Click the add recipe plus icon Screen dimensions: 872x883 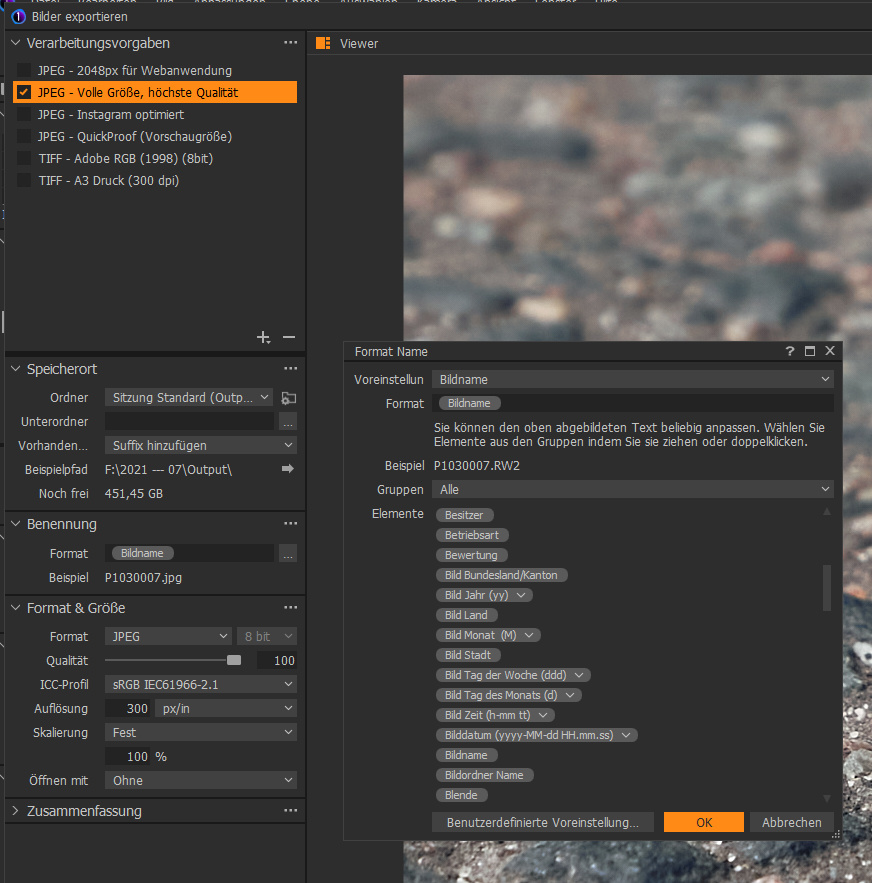coord(263,338)
